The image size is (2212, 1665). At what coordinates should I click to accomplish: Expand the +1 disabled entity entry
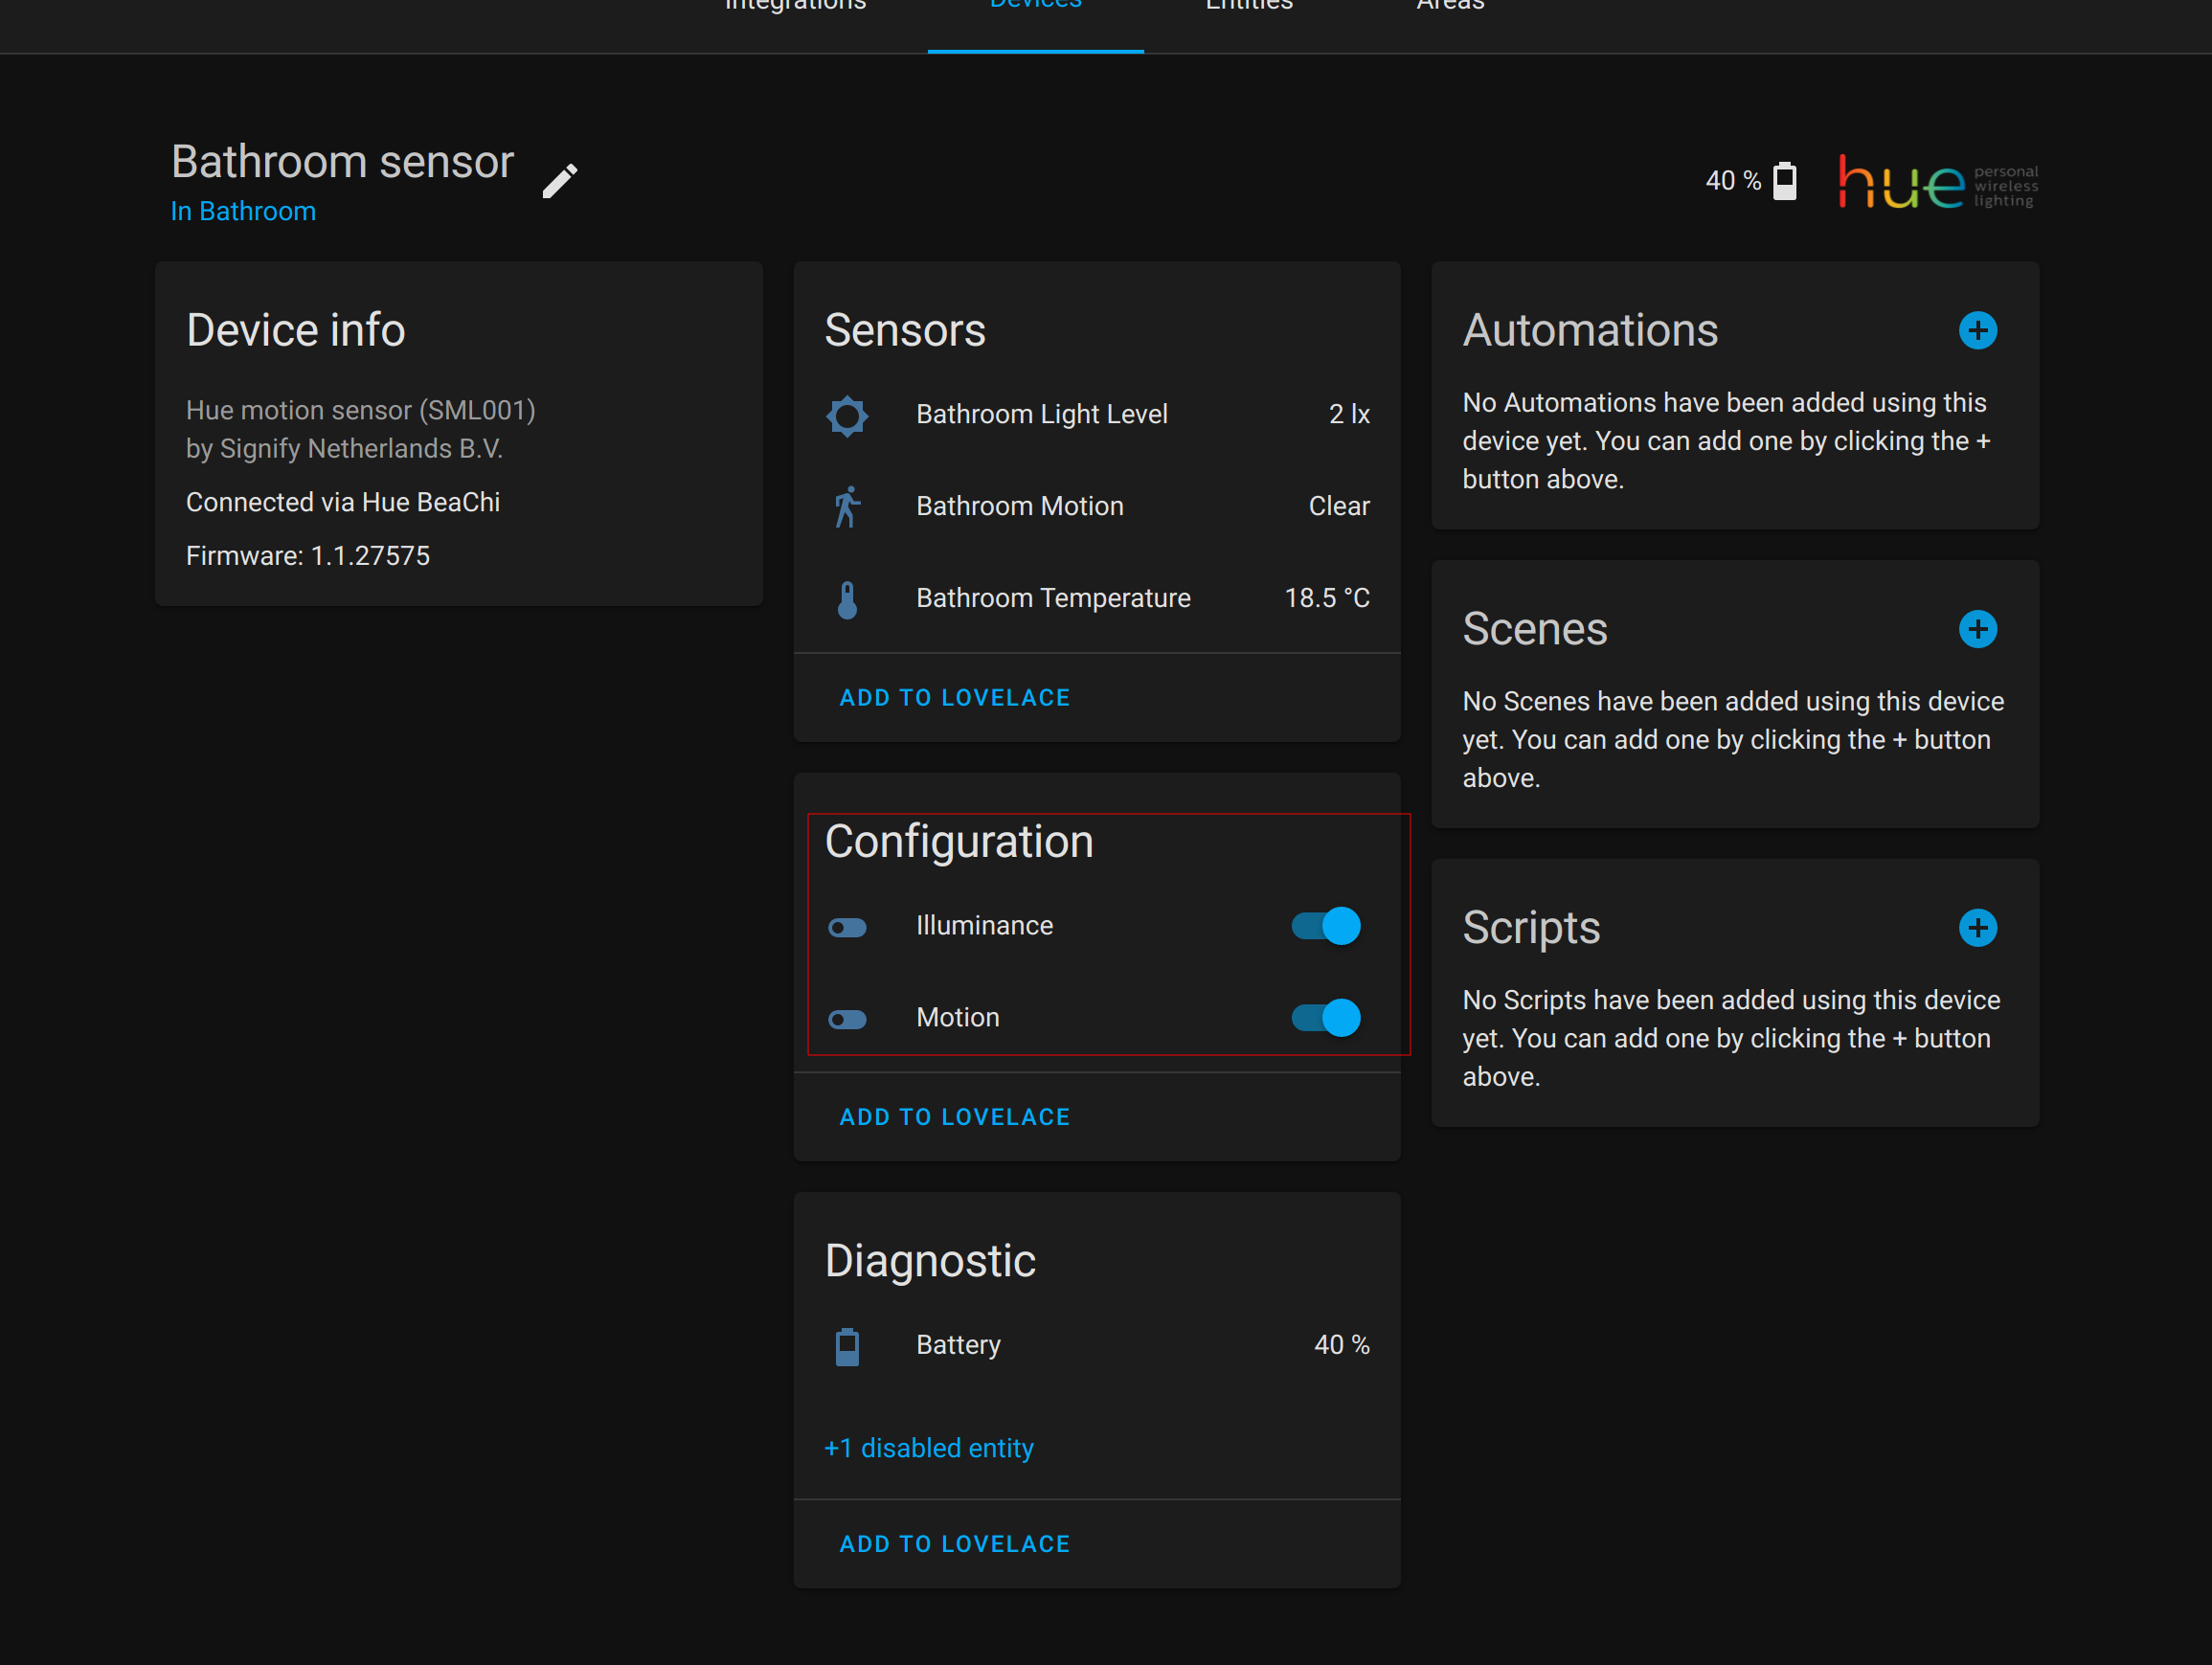pyautogui.click(x=928, y=1447)
